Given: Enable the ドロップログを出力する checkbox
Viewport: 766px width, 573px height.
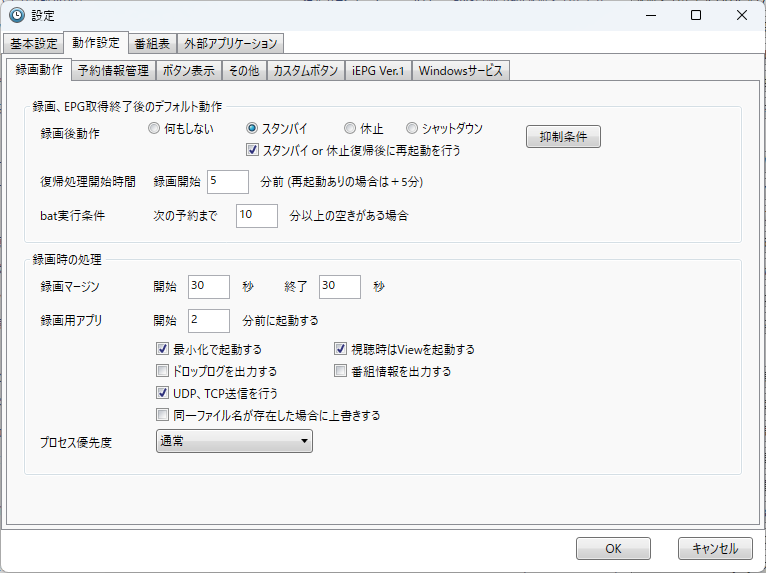Looking at the screenshot, I should point(162,371).
